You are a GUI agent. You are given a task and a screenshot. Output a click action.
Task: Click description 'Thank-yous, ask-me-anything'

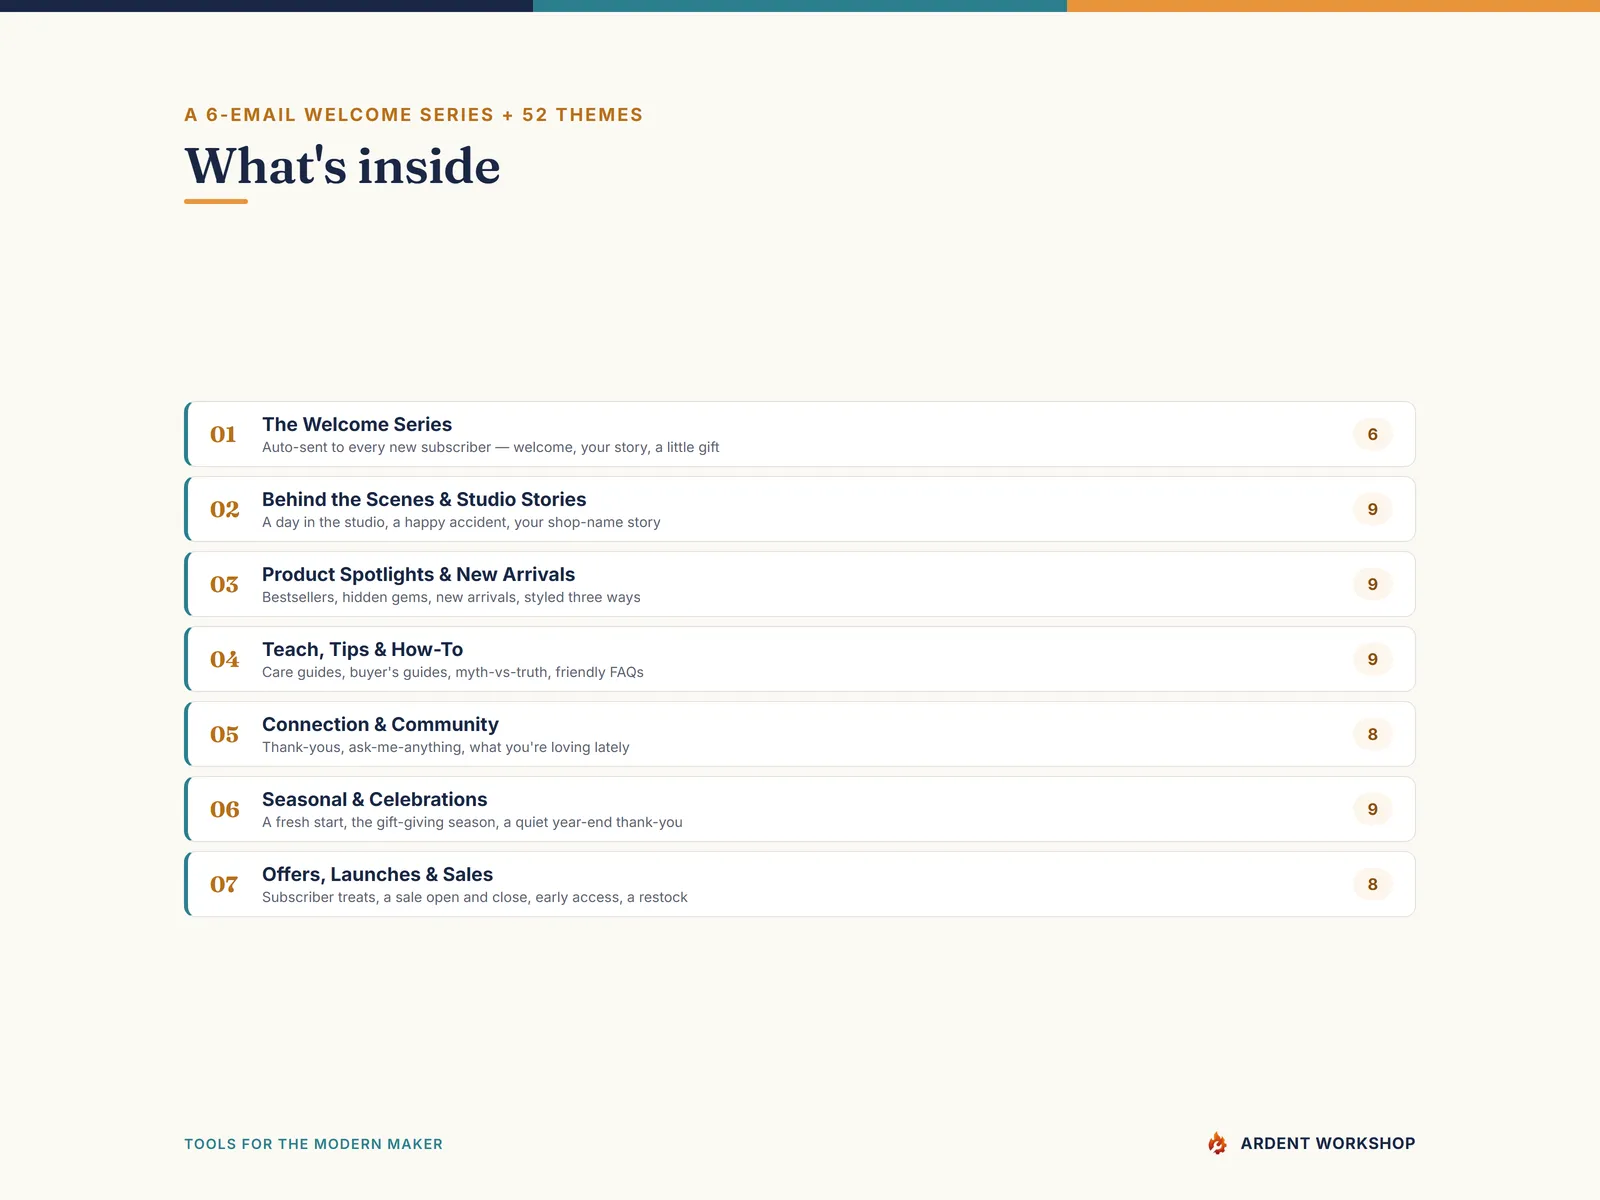pos(446,747)
